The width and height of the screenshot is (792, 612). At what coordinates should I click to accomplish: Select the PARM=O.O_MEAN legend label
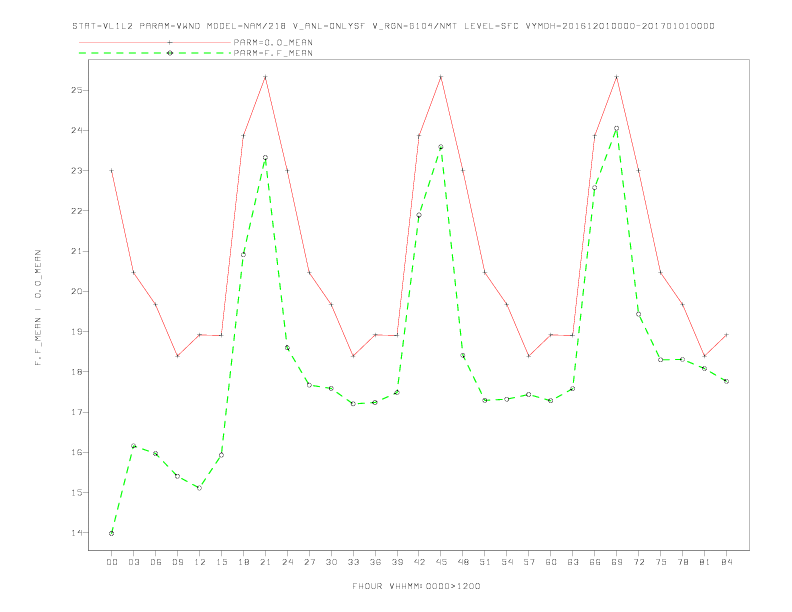(273, 42)
